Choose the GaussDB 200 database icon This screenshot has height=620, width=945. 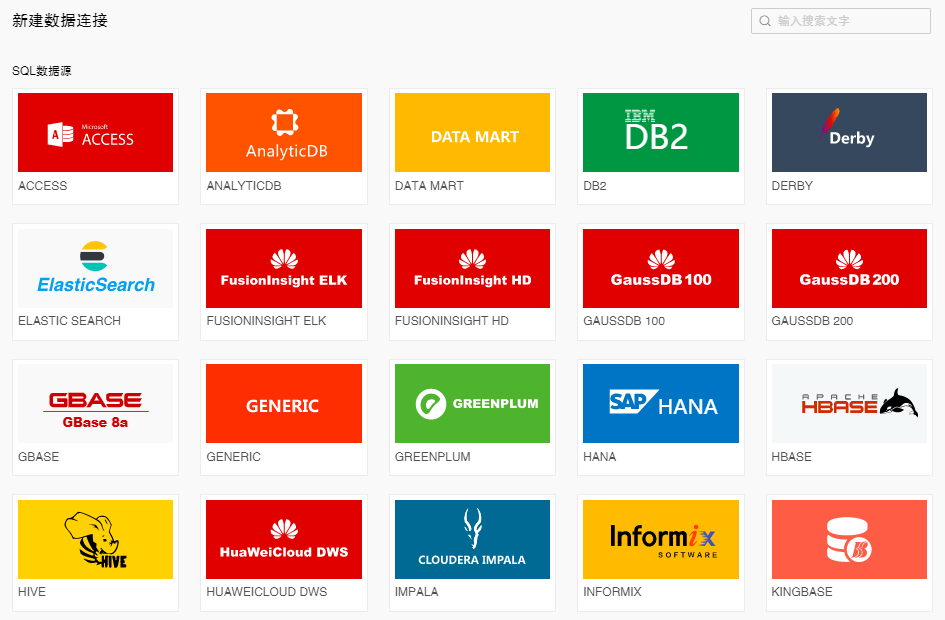(849, 268)
